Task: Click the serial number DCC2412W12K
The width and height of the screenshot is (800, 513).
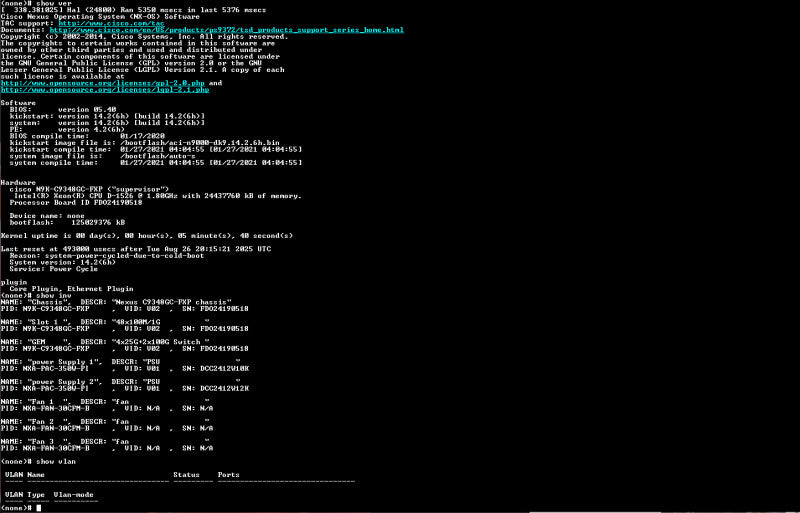Action: point(224,388)
